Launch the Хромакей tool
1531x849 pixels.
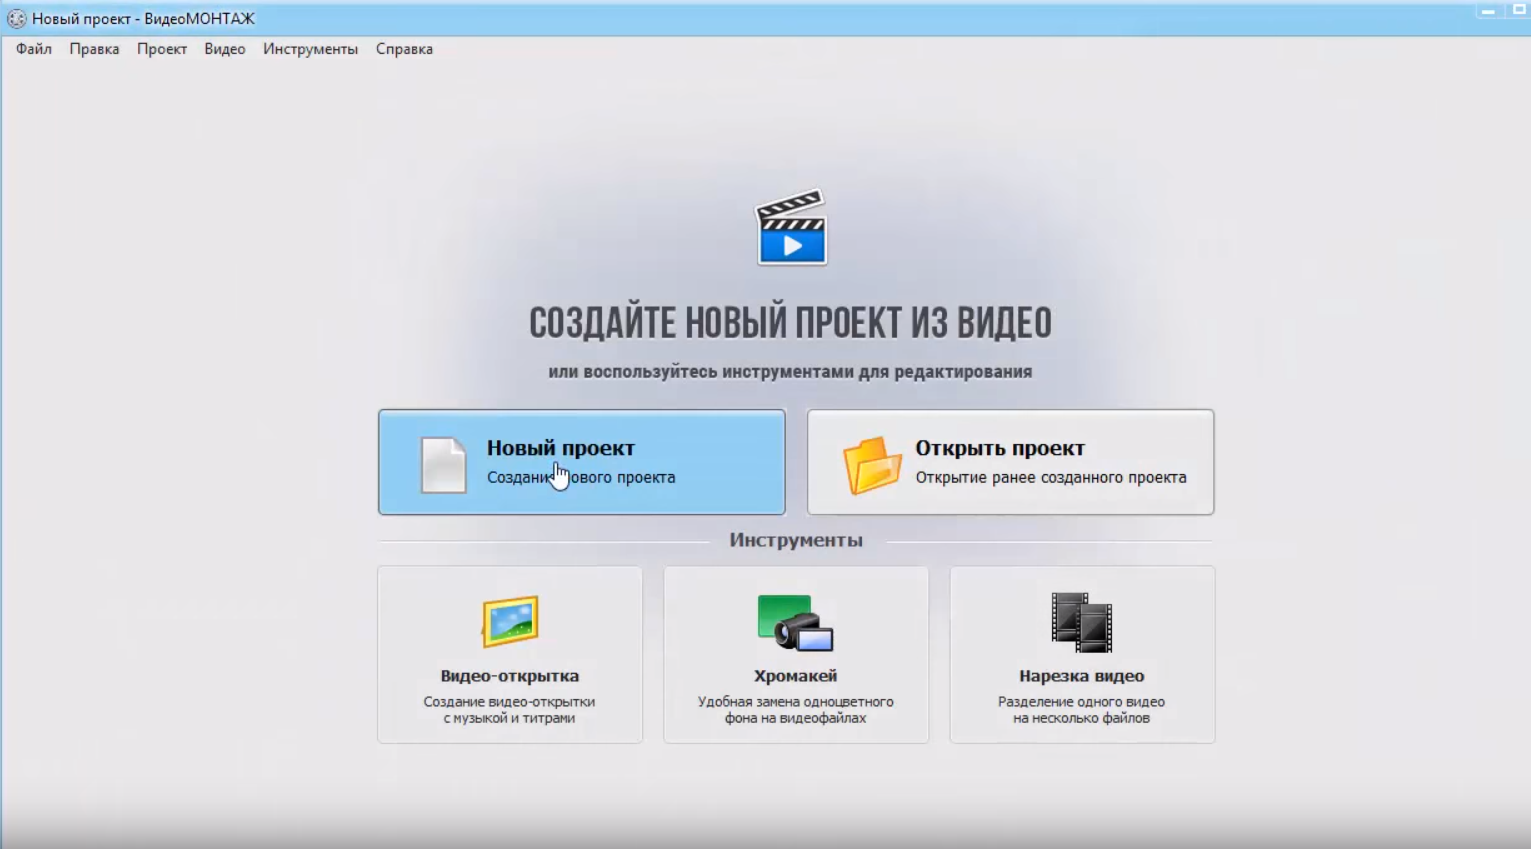[x=796, y=655]
